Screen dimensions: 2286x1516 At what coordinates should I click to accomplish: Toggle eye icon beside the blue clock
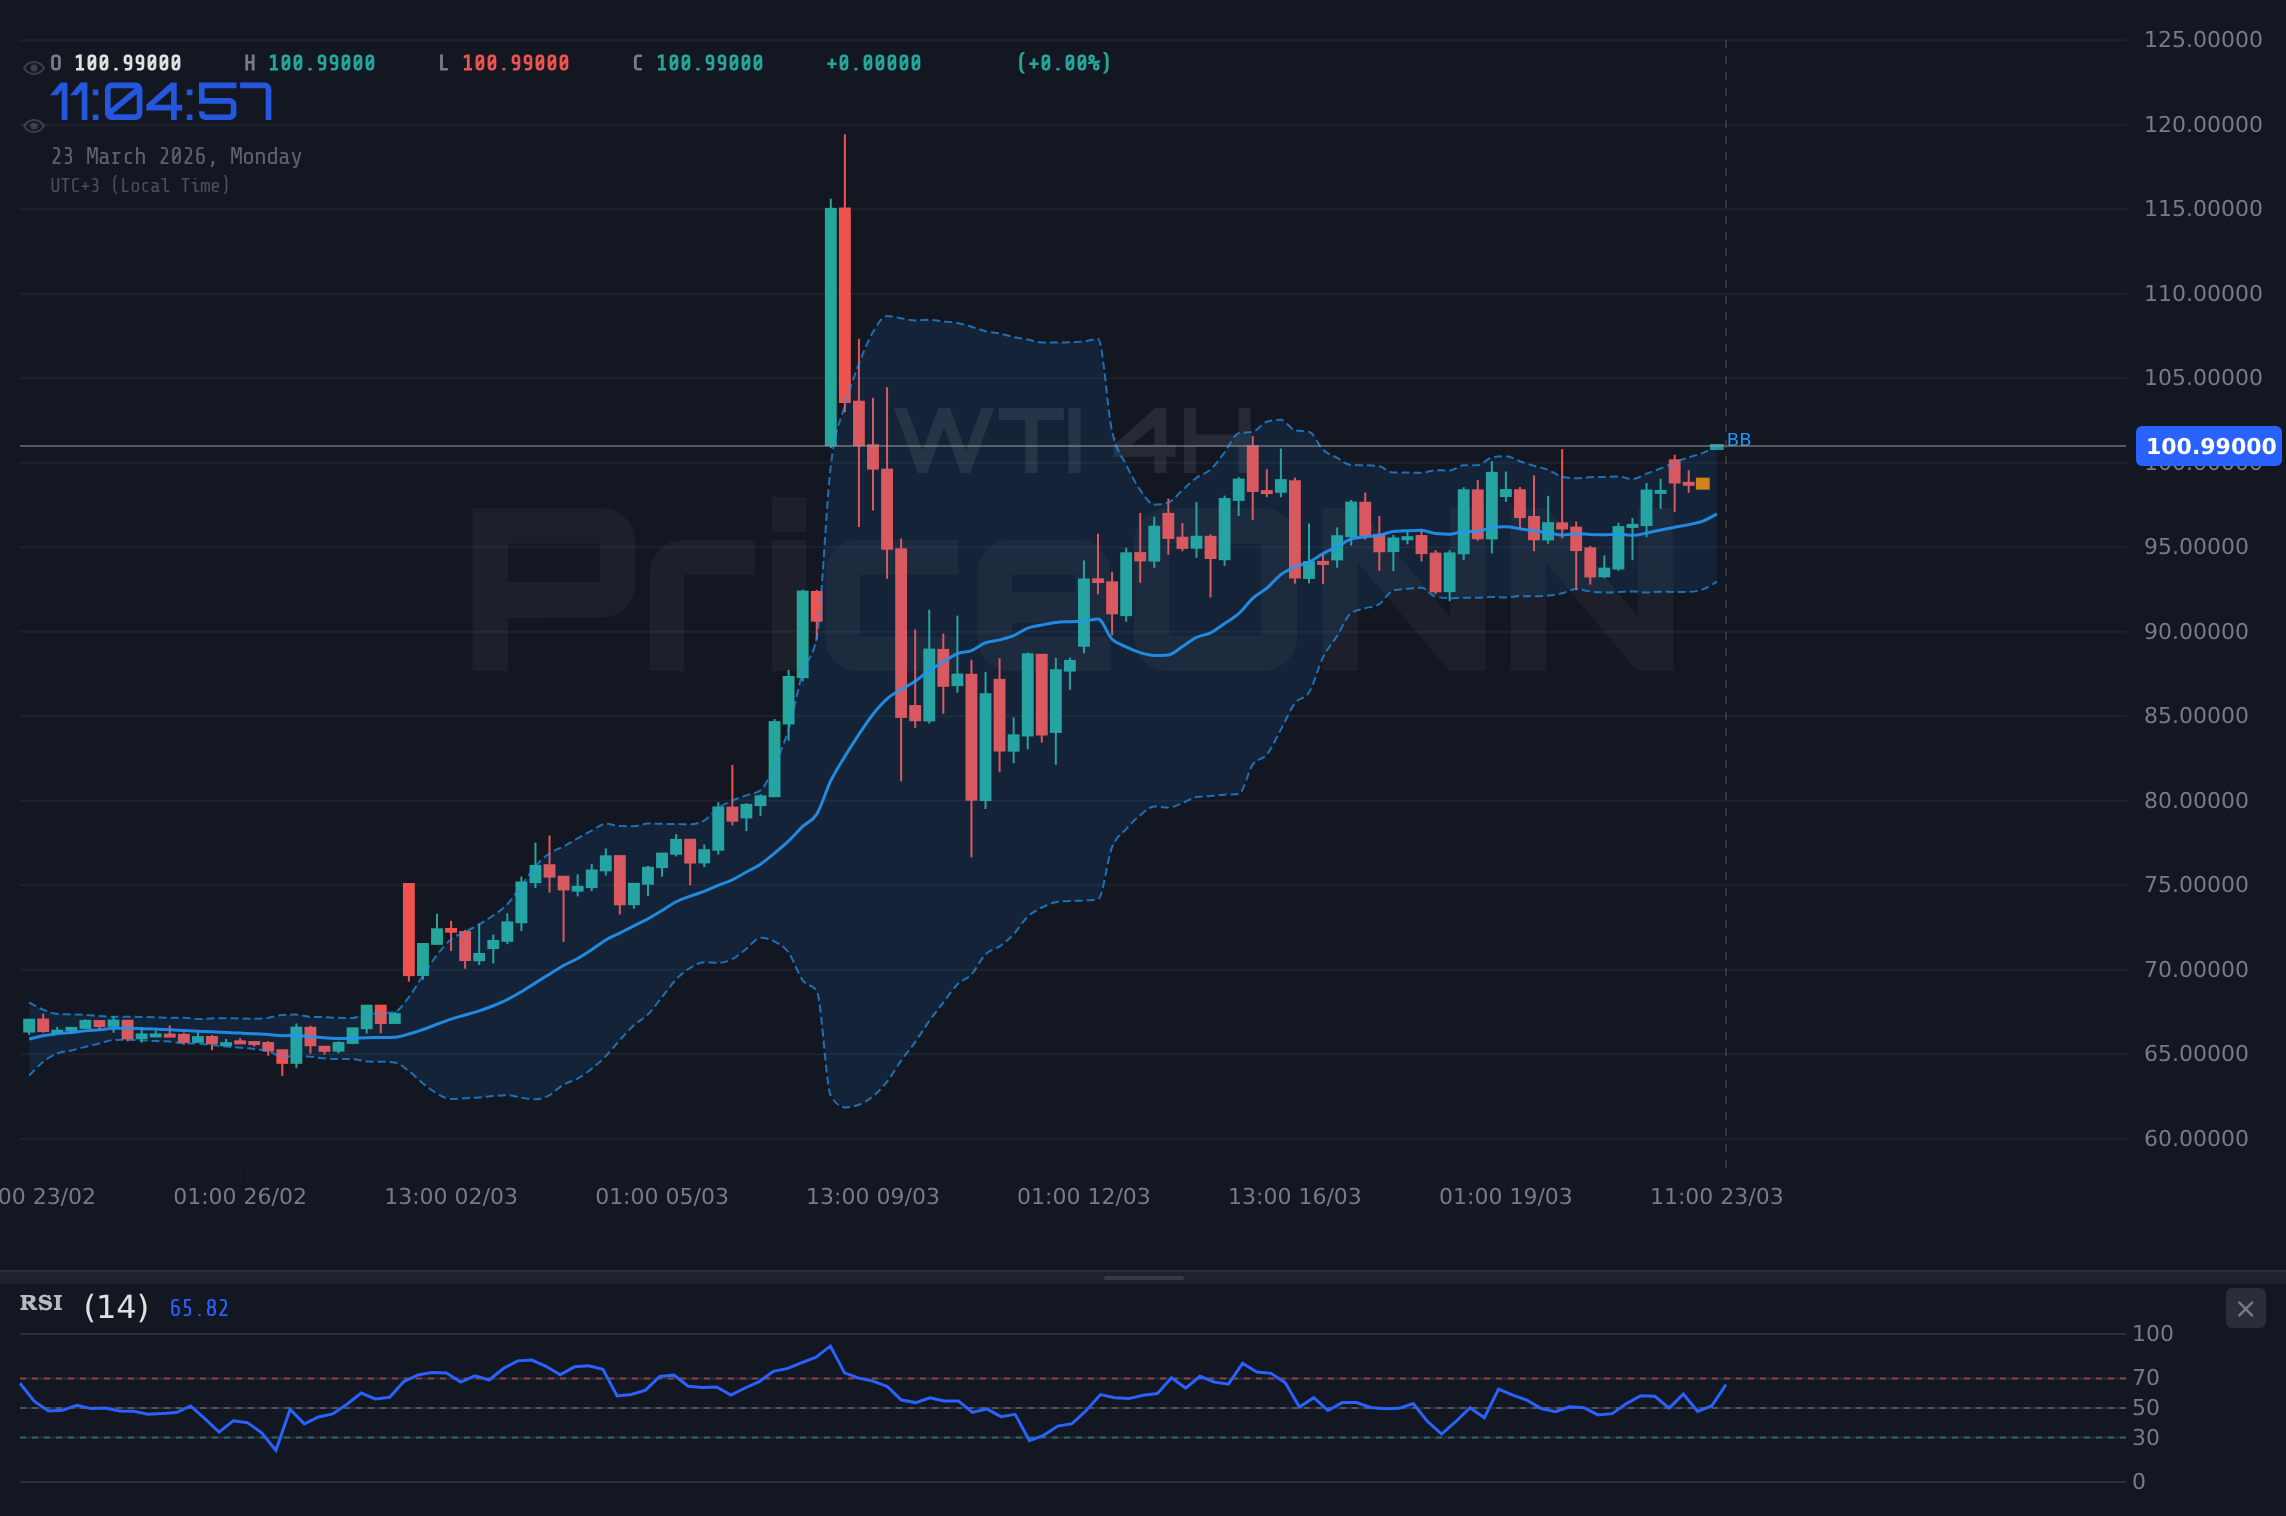click(x=33, y=126)
